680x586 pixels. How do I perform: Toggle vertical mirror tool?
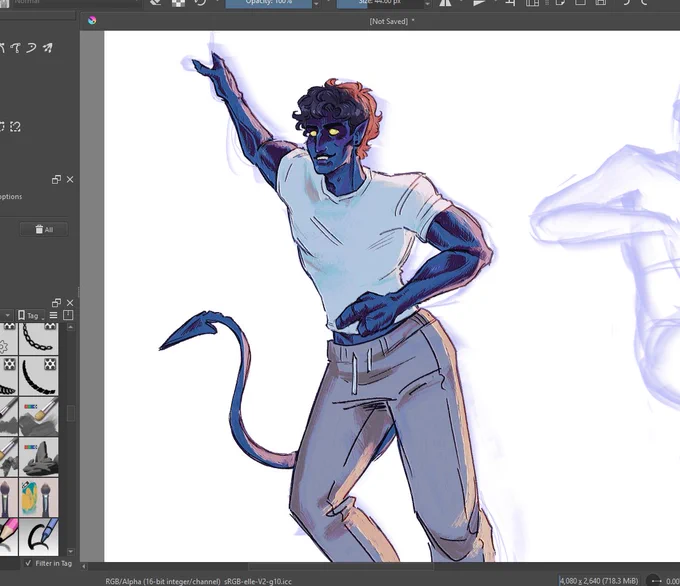478,3
